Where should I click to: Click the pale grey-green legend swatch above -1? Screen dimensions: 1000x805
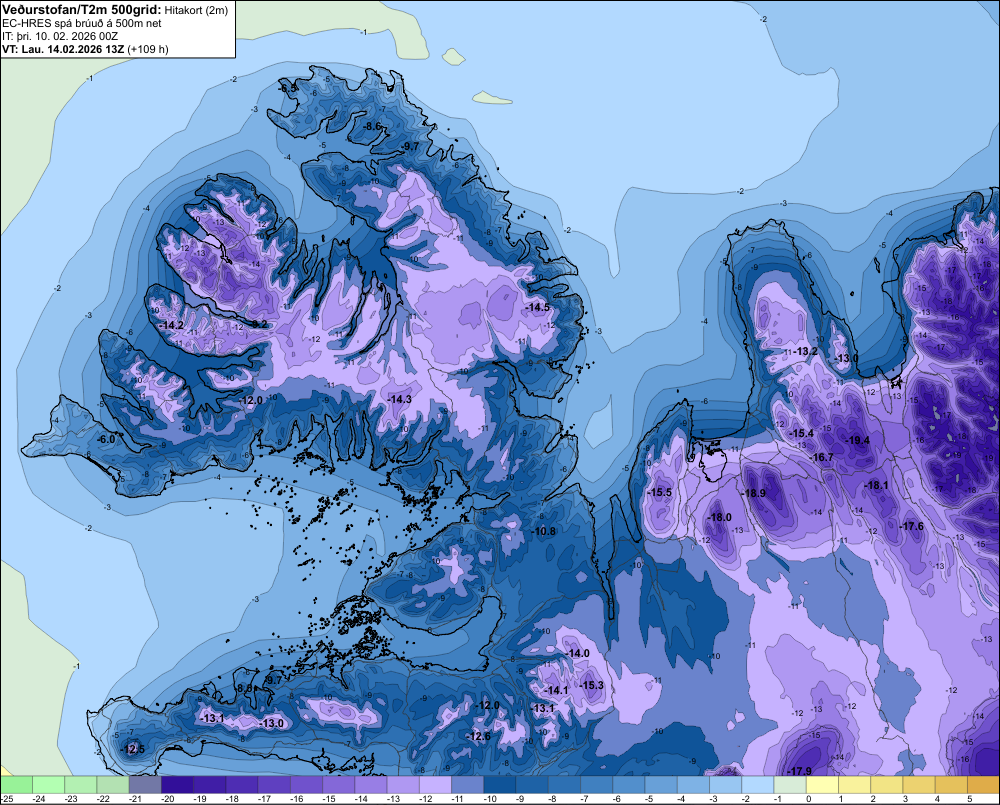[790, 785]
